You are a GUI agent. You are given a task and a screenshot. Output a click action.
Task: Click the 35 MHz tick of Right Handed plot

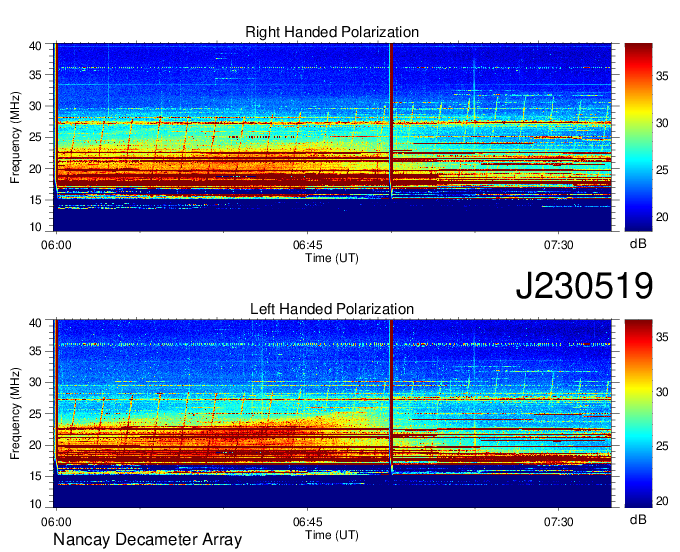35,75
